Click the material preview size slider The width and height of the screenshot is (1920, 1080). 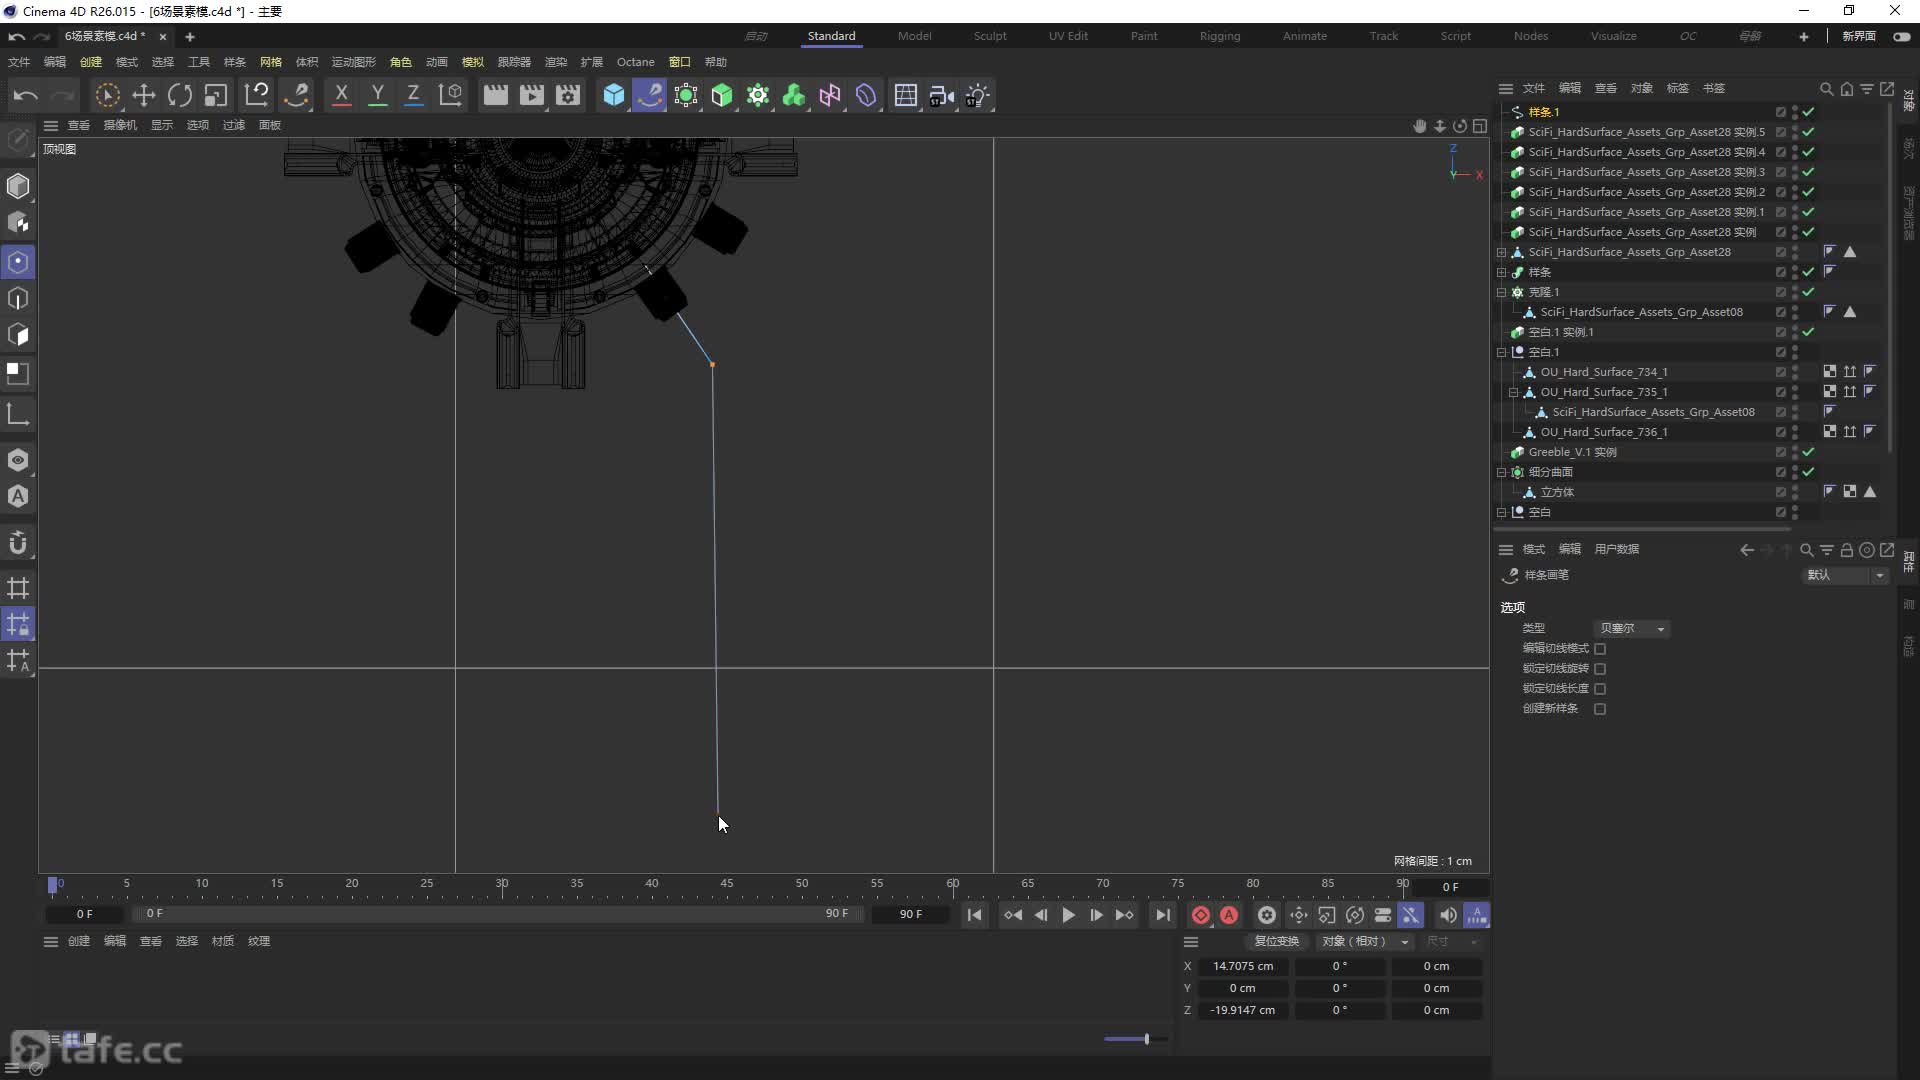[x=1136, y=1039]
